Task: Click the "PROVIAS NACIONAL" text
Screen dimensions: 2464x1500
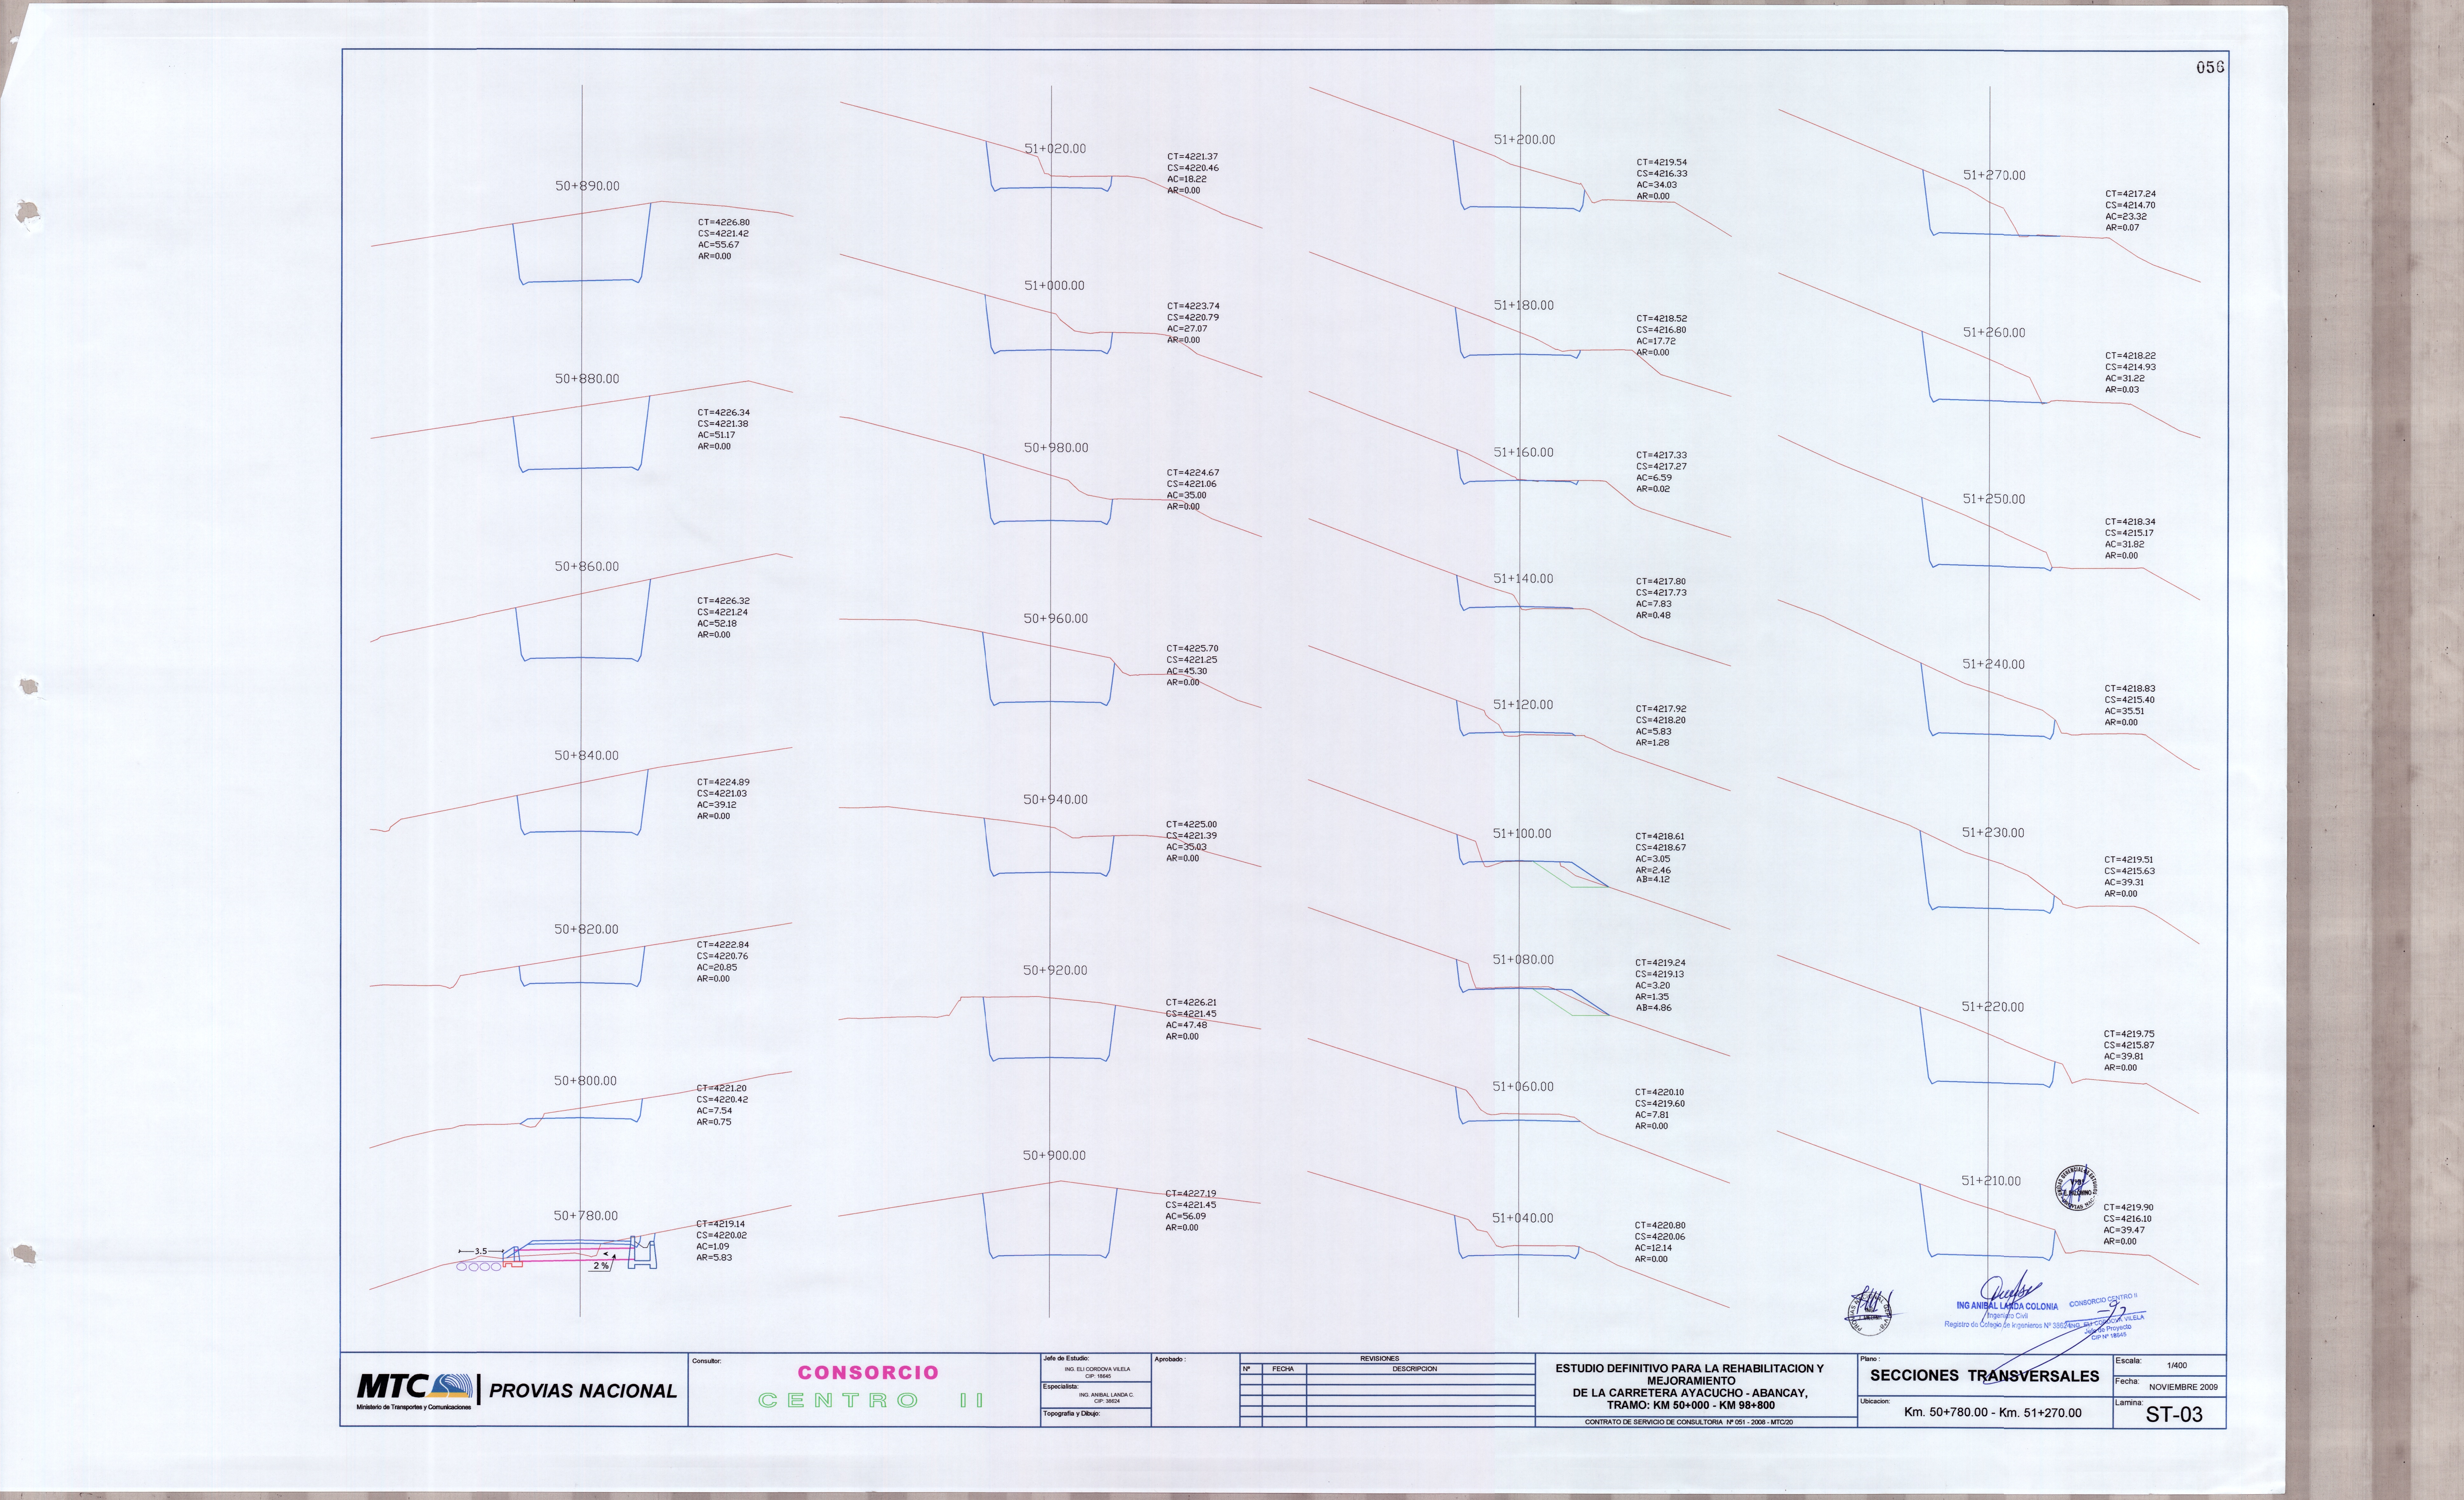Action: pyautogui.click(x=583, y=1391)
